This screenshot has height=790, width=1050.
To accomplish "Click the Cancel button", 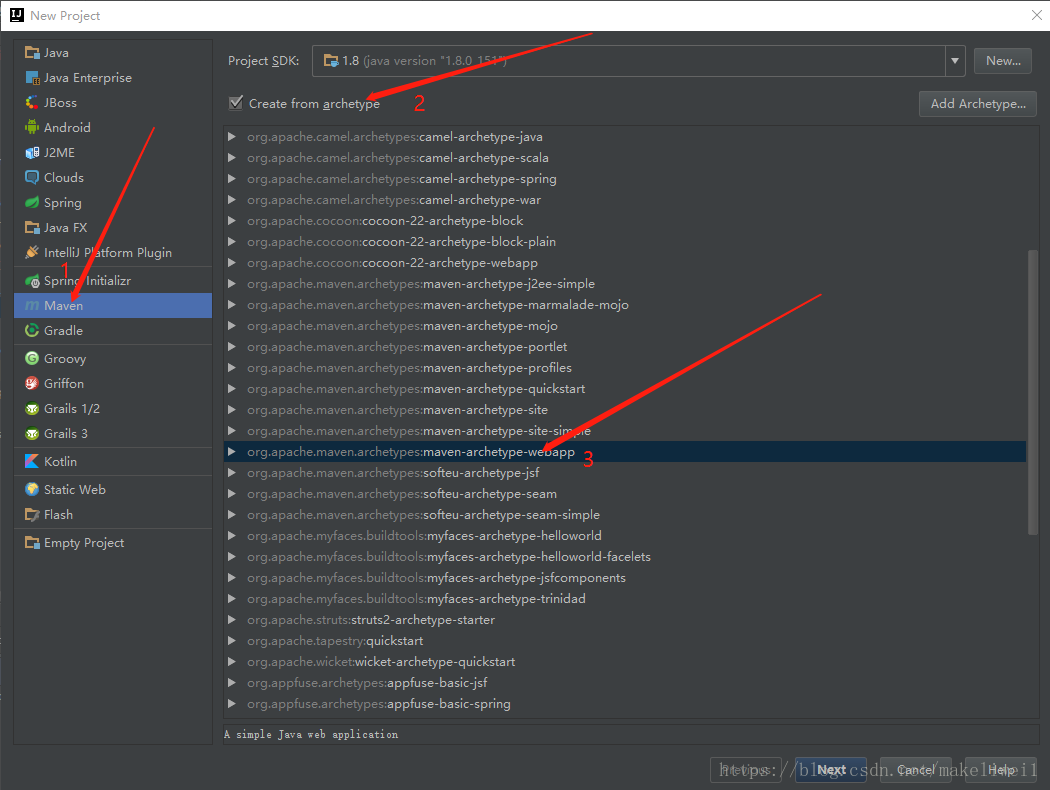I will 915,770.
